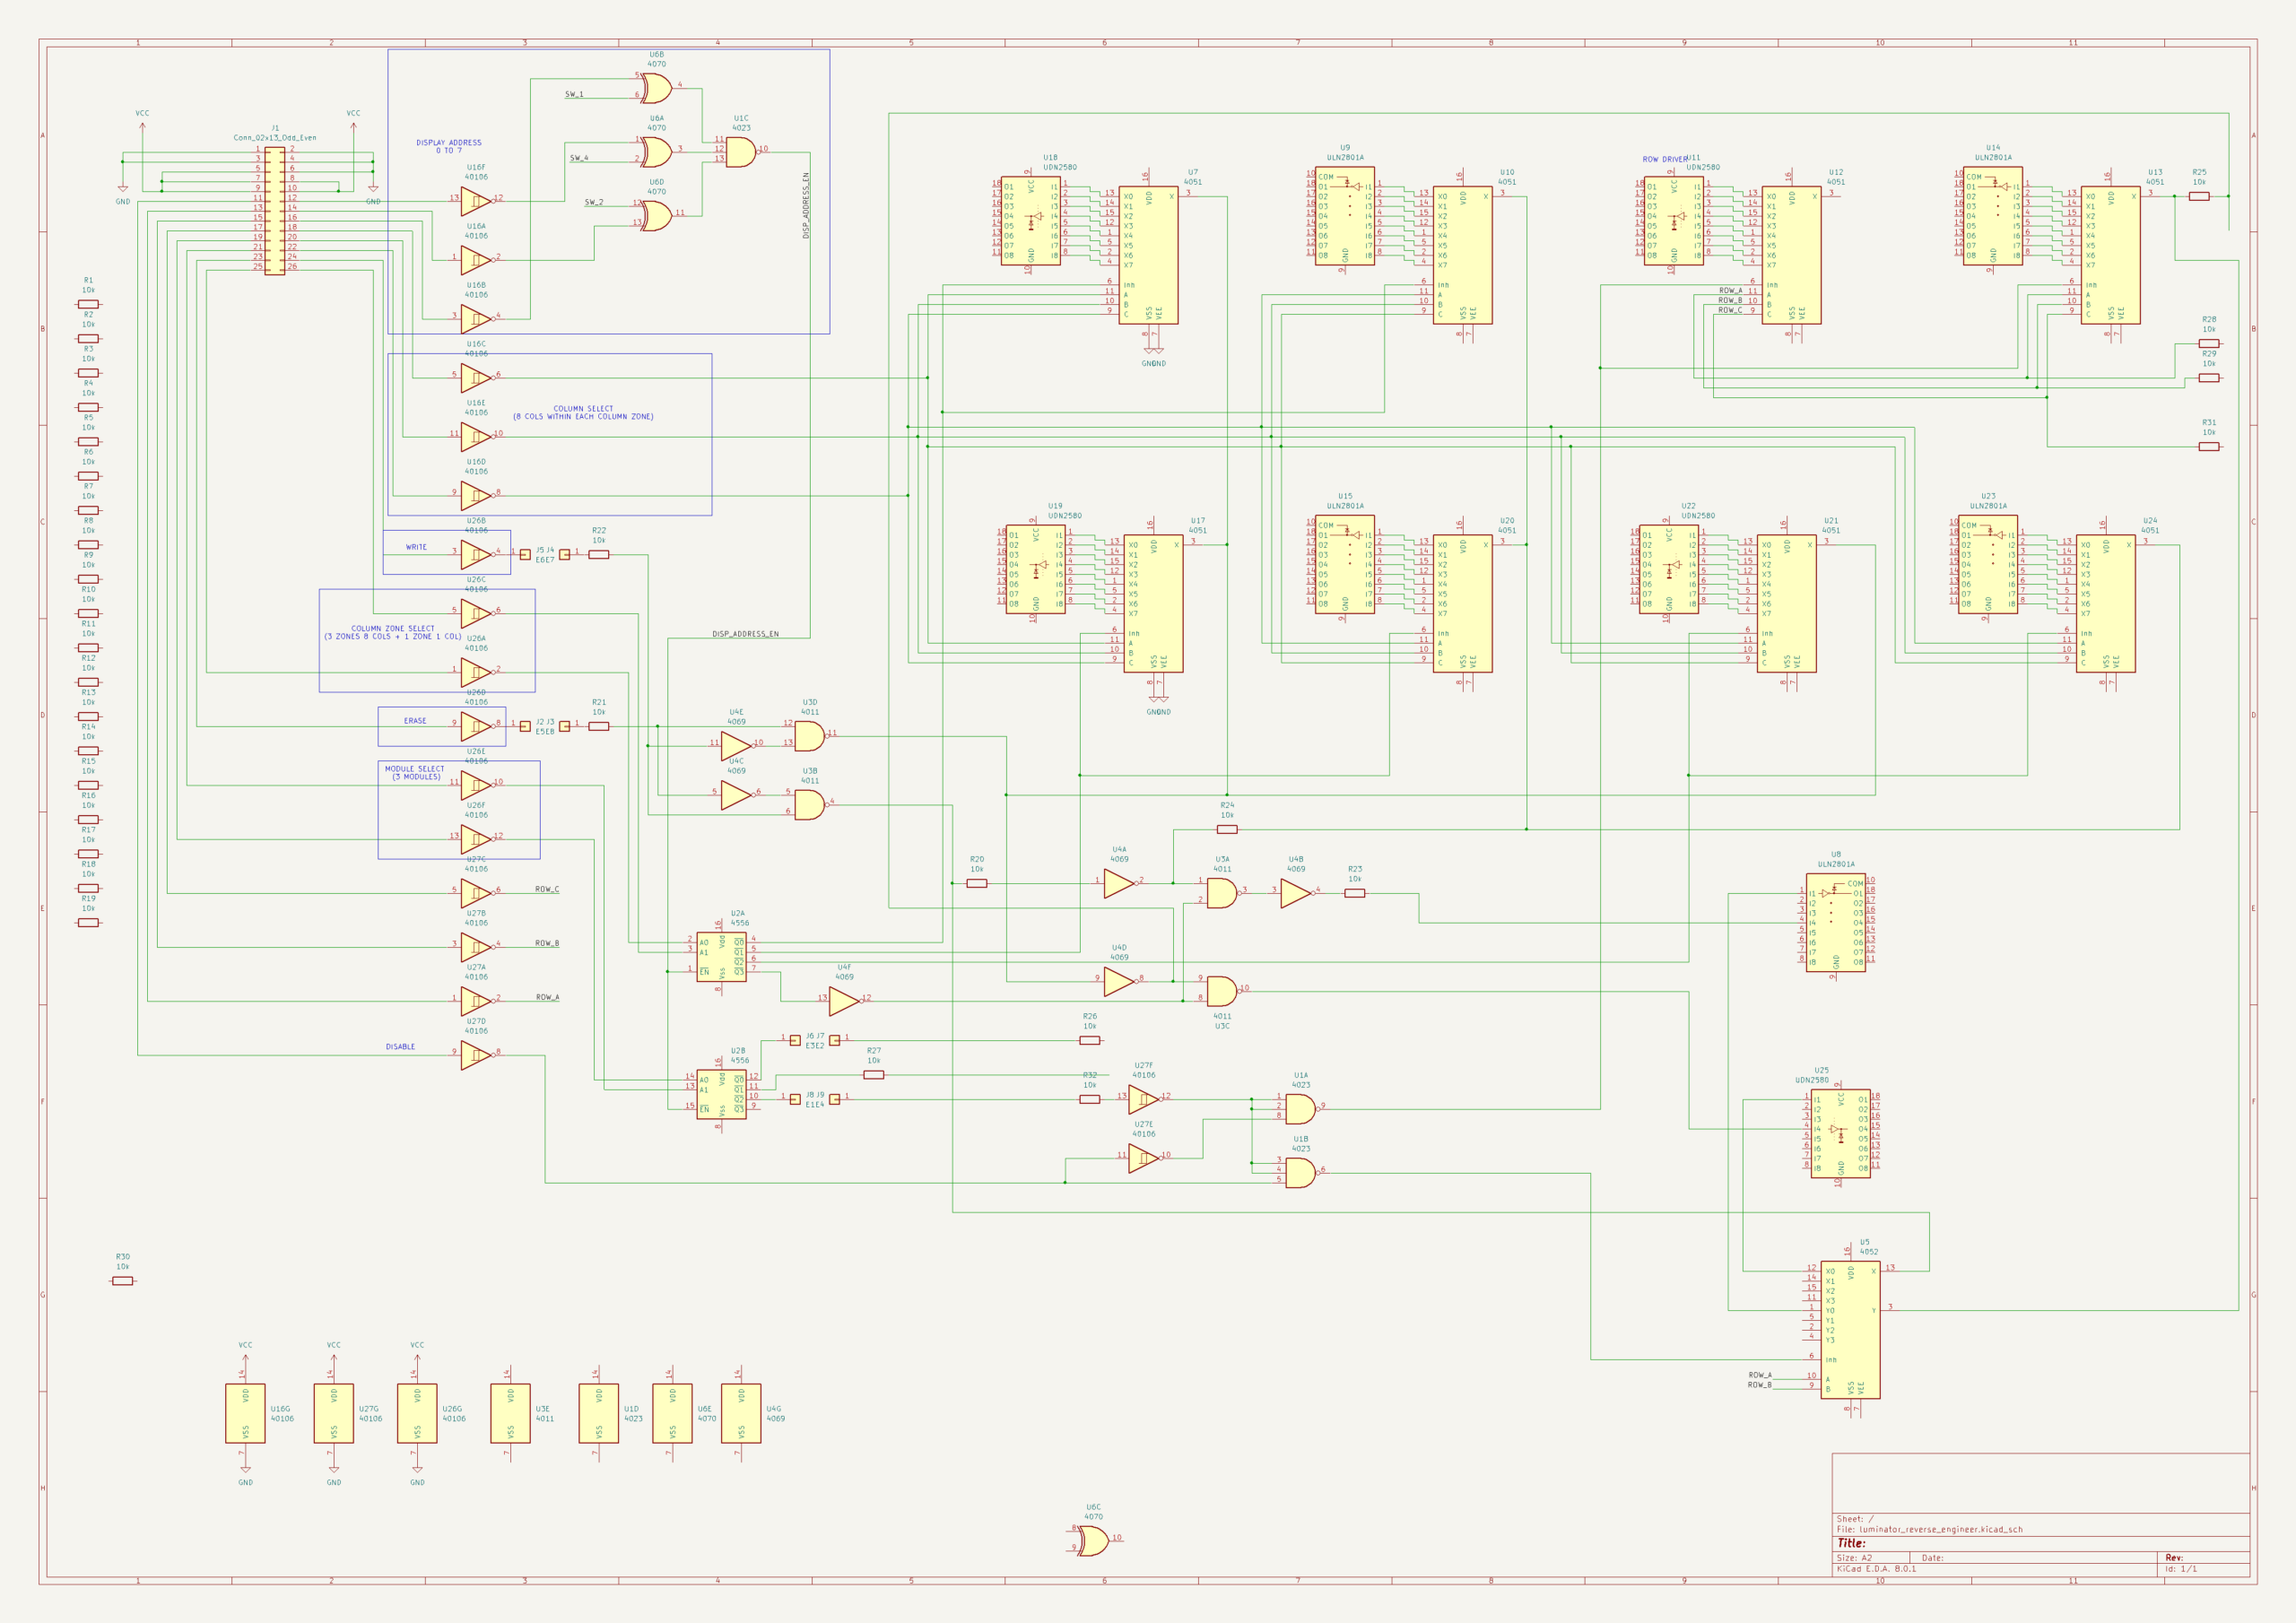Select the DISP_ADDRESS_EN net label

coord(745,634)
